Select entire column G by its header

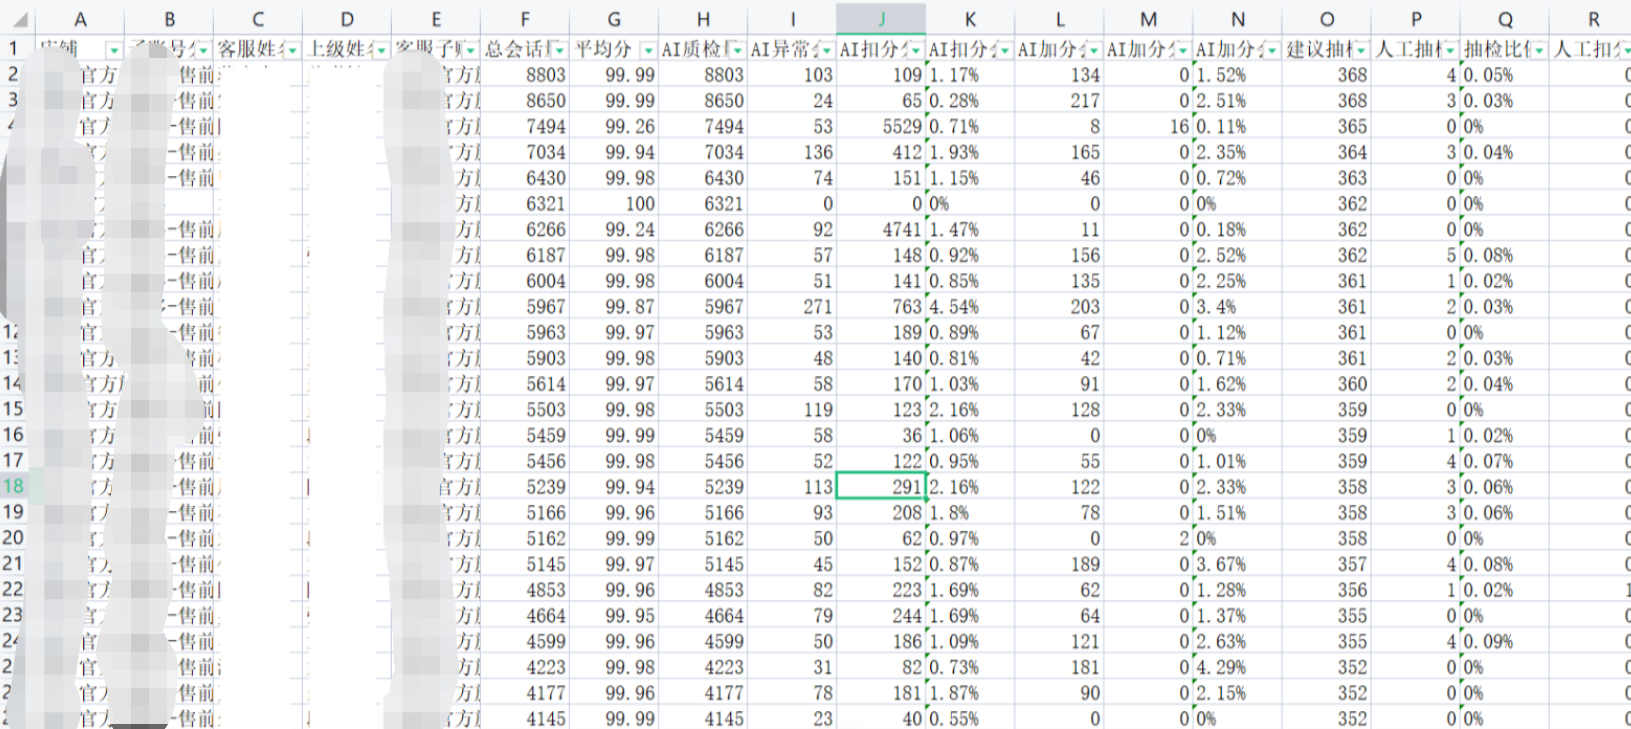(x=614, y=19)
